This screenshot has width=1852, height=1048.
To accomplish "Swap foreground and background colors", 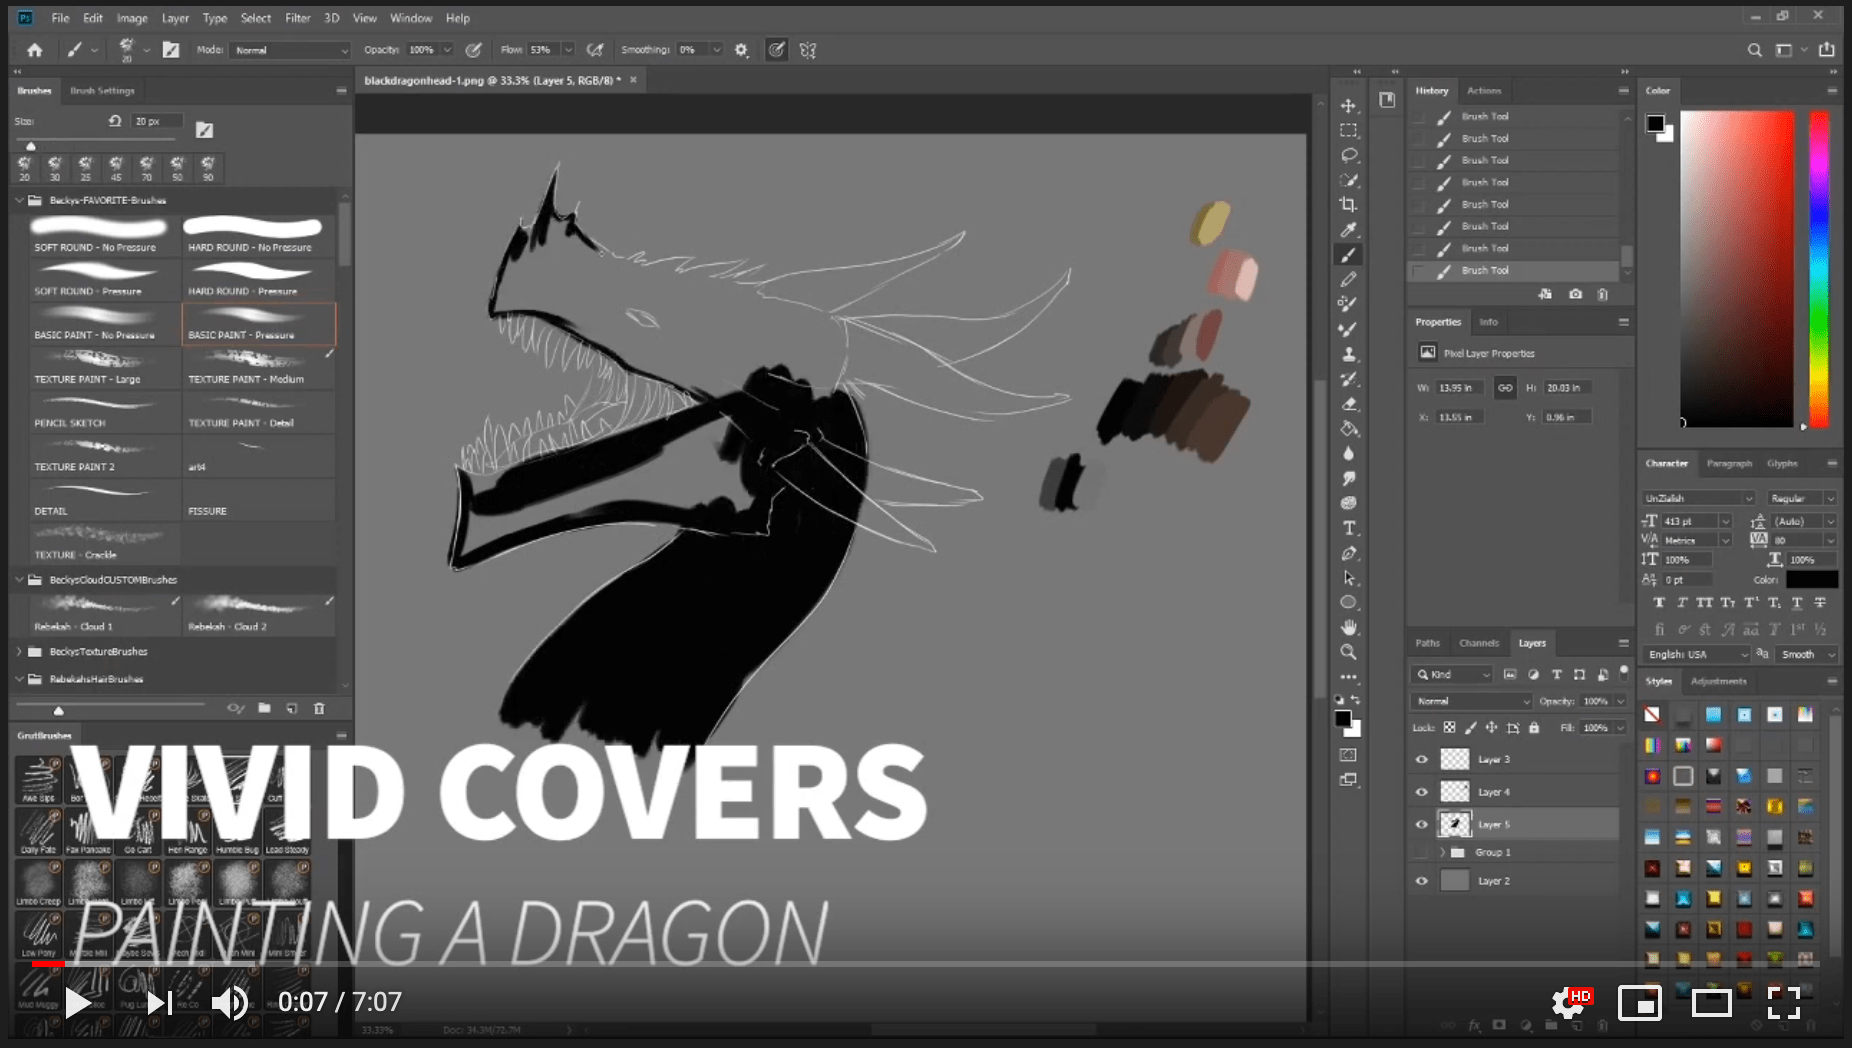I will 1356,700.
